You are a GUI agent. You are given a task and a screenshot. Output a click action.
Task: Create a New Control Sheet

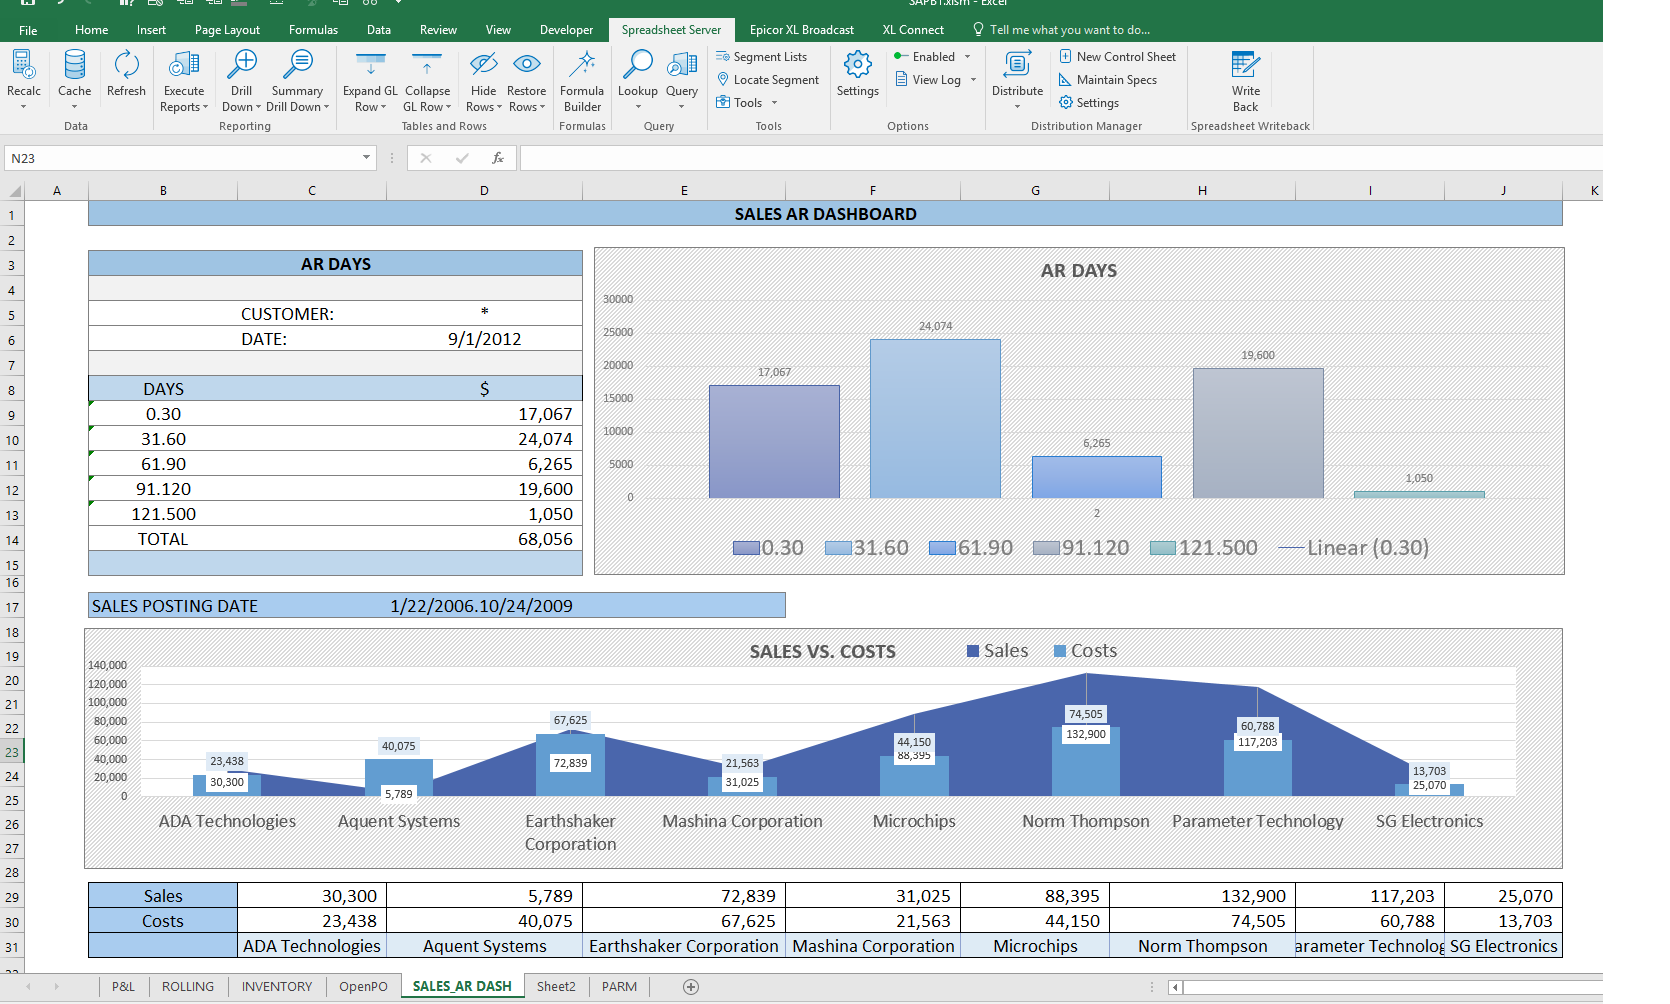click(1117, 57)
